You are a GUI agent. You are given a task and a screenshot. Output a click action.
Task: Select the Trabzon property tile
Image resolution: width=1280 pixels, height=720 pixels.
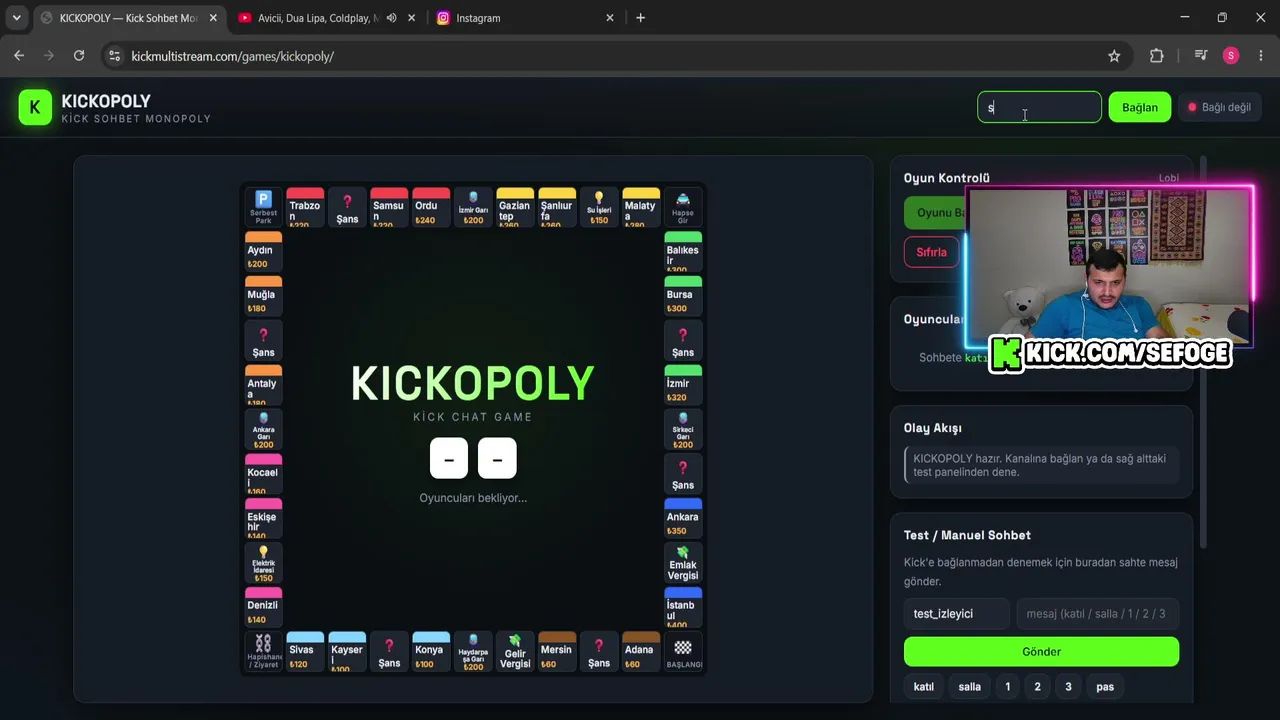pos(305,207)
